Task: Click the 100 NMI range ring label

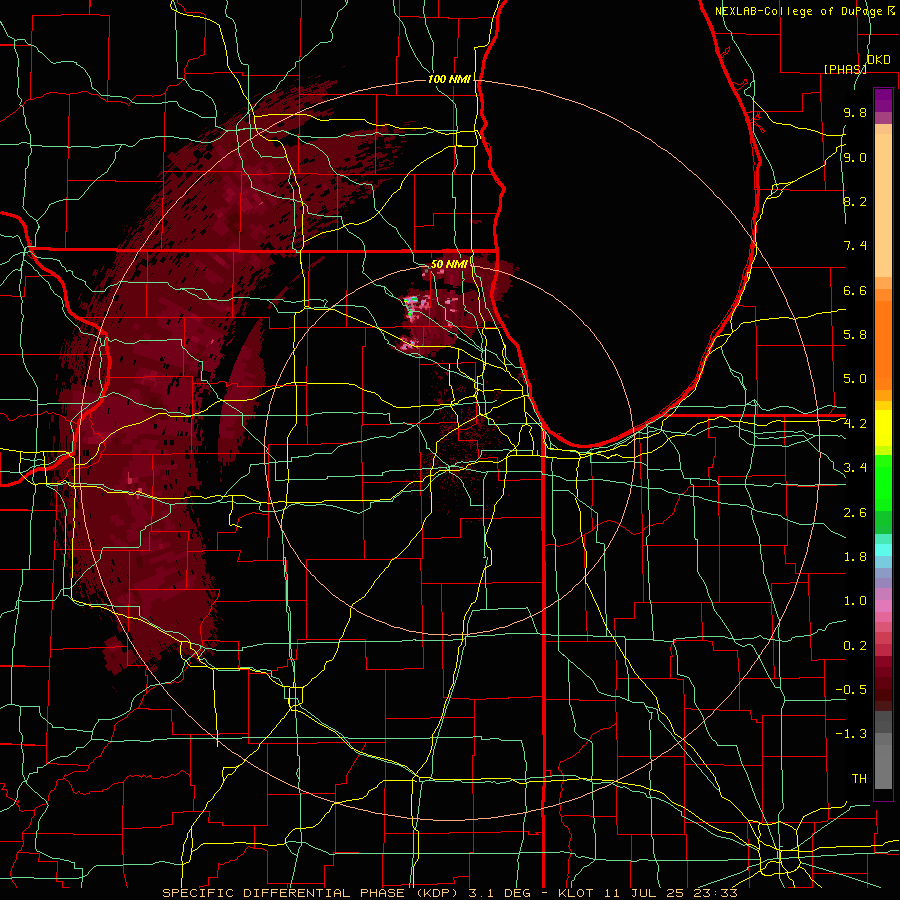Action: (449, 79)
